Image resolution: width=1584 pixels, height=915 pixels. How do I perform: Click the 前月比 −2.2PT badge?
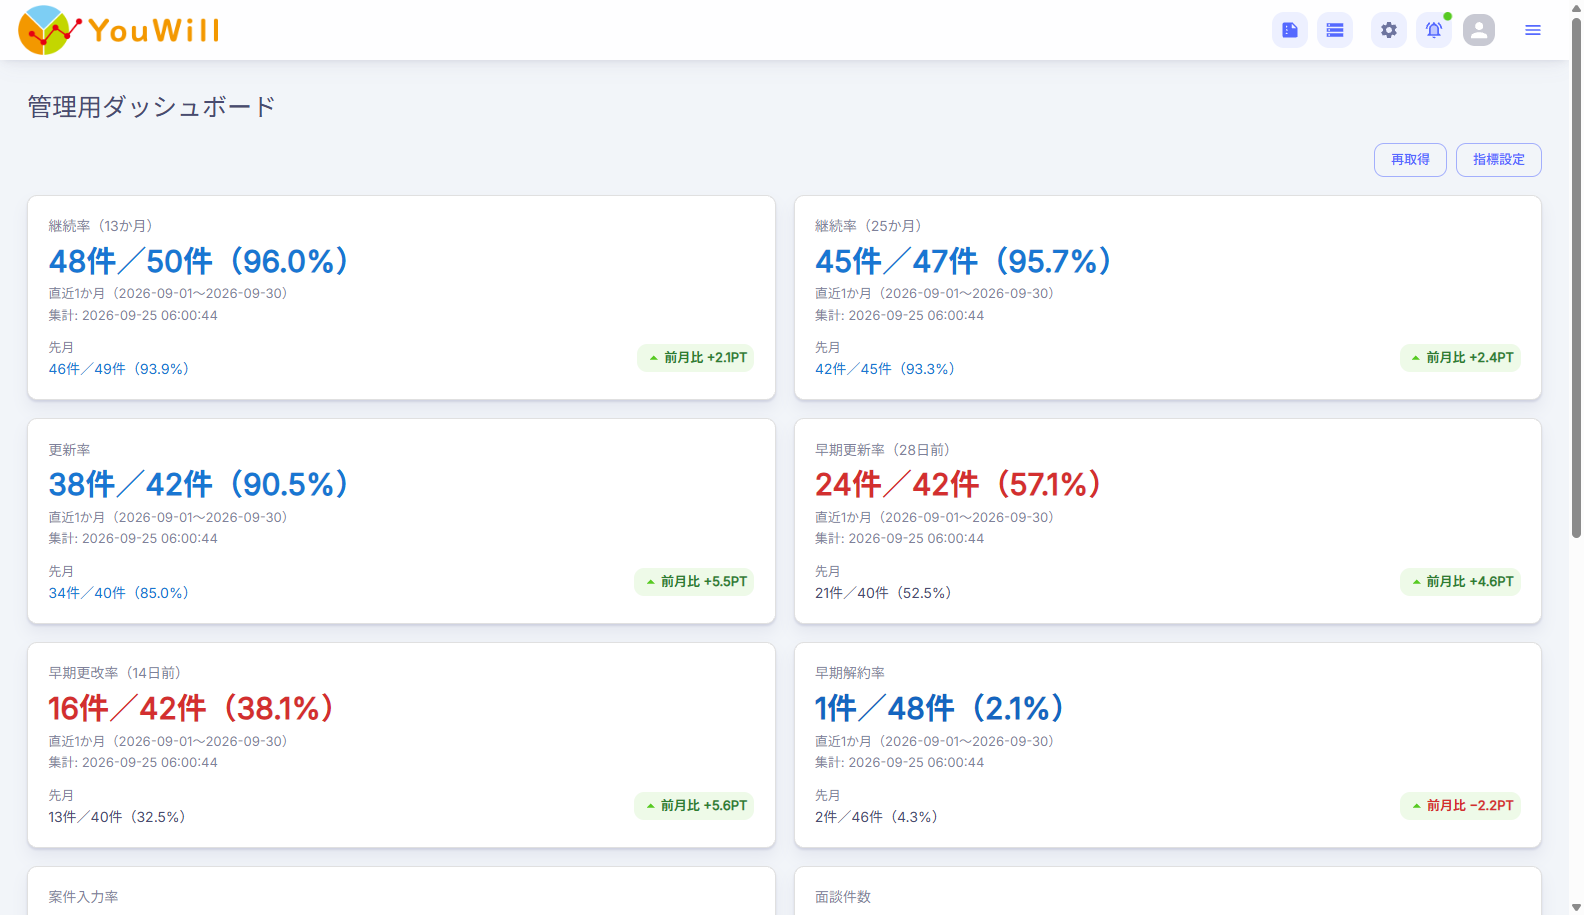click(x=1461, y=806)
